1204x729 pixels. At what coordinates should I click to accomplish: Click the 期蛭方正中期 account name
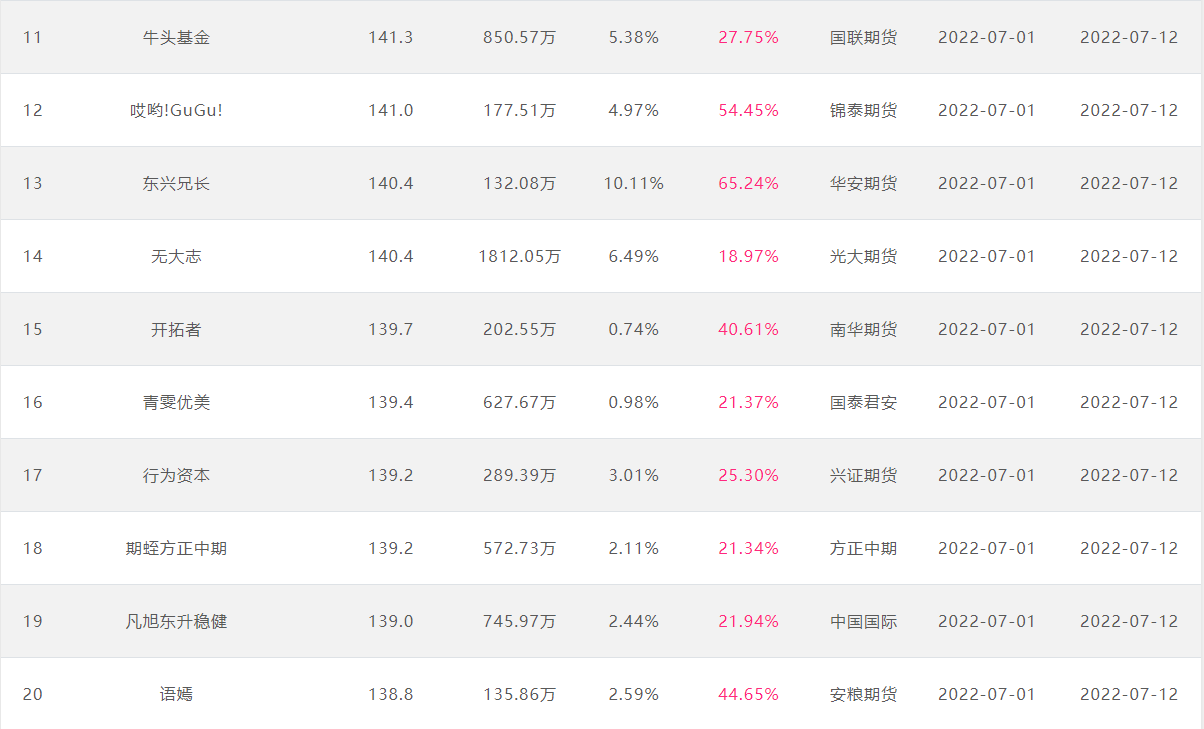pyautogui.click(x=176, y=548)
